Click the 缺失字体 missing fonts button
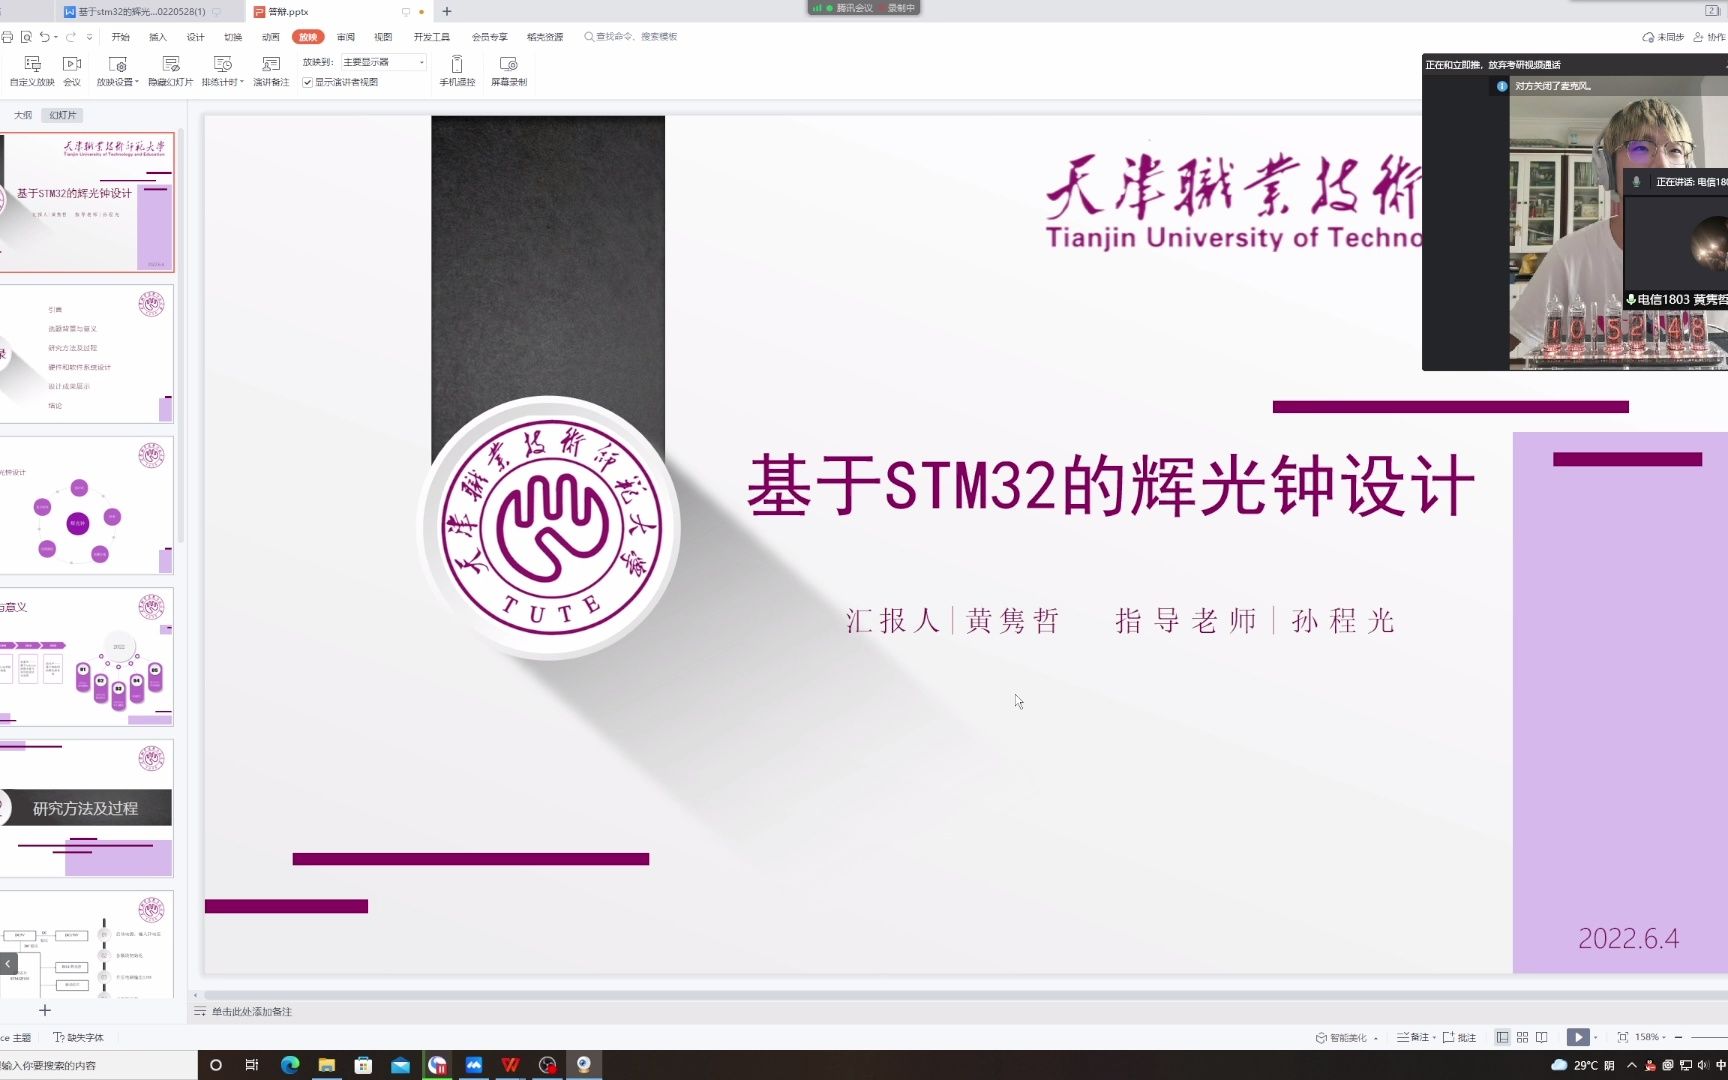This screenshot has height=1080, width=1728. 78,1037
